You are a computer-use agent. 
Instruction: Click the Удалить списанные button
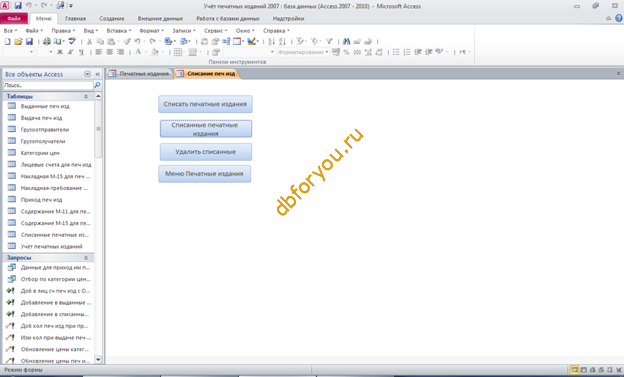[x=206, y=152]
